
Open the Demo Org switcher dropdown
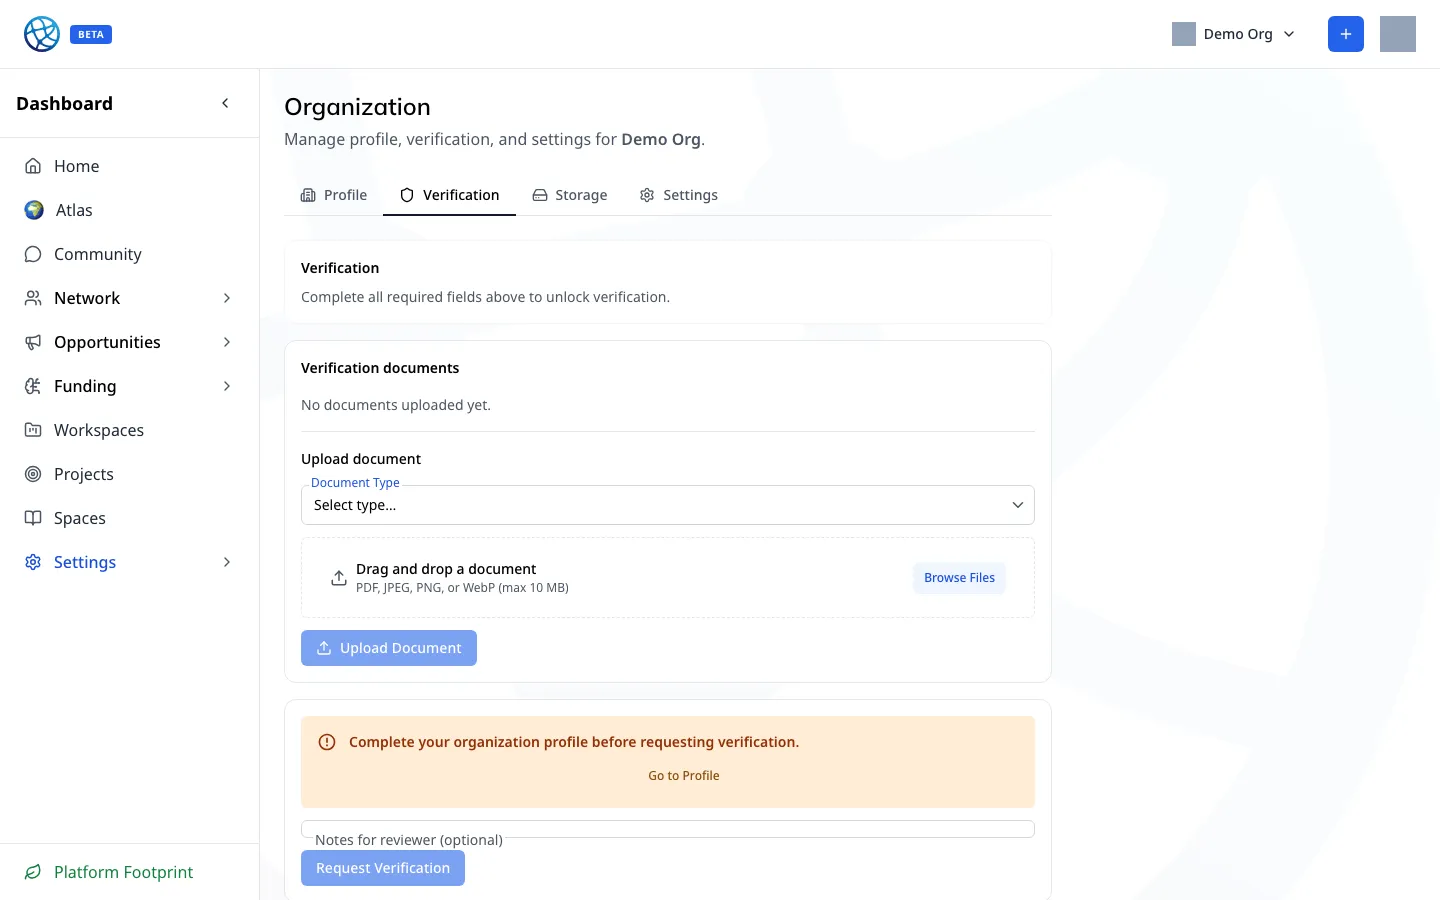pos(1234,34)
